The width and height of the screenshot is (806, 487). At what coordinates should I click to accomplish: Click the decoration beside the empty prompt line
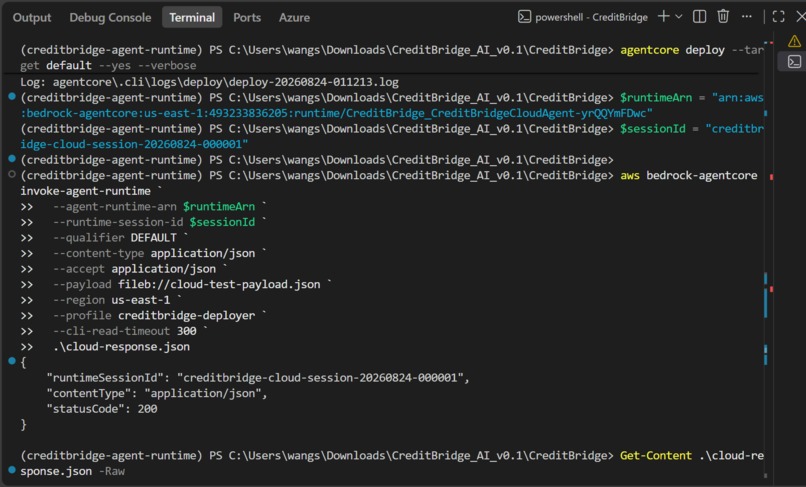point(12,159)
